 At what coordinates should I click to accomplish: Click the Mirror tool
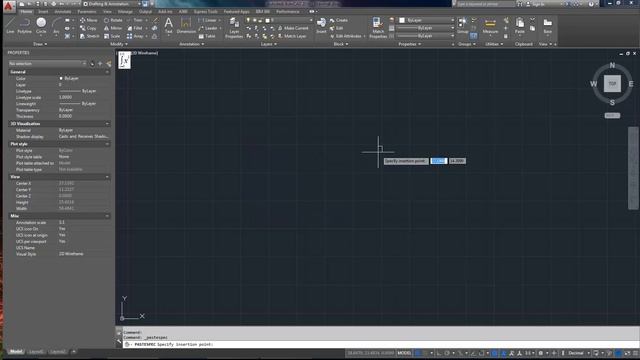tap(113, 28)
